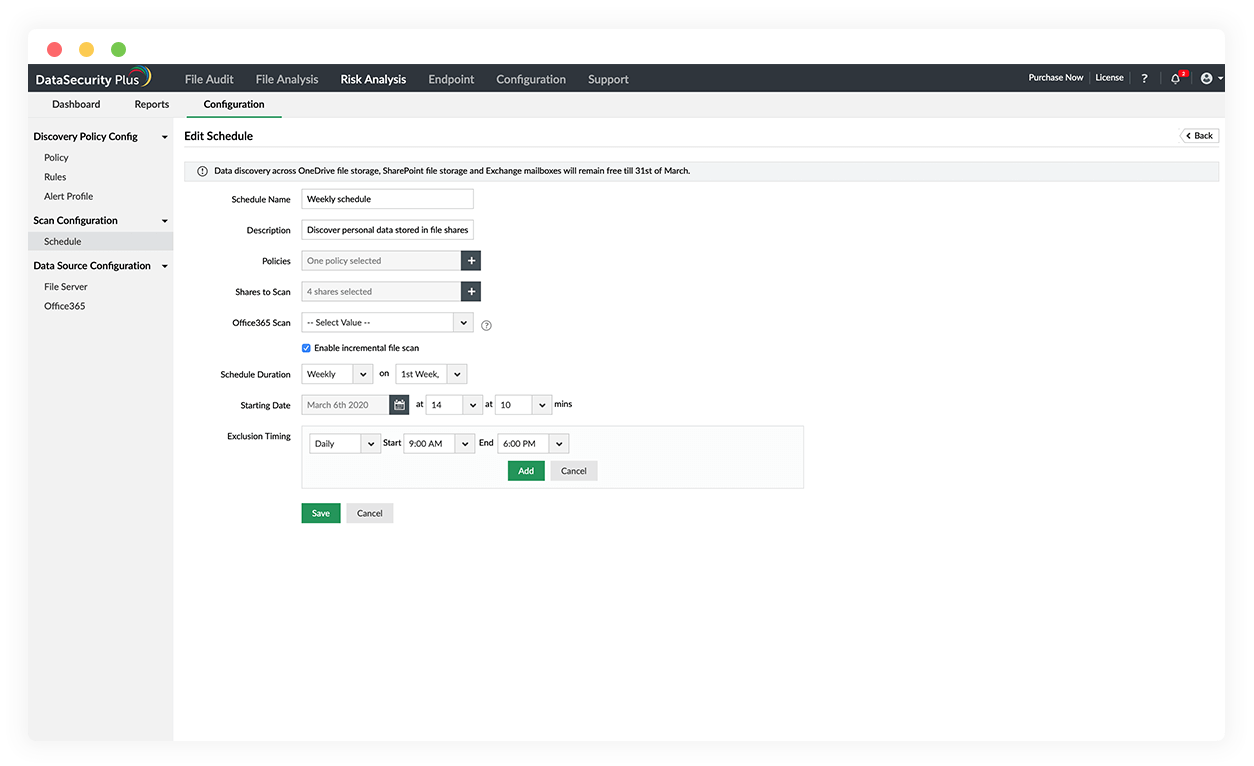Click the Description input field
This screenshot has width=1254, height=766.
tap(387, 230)
